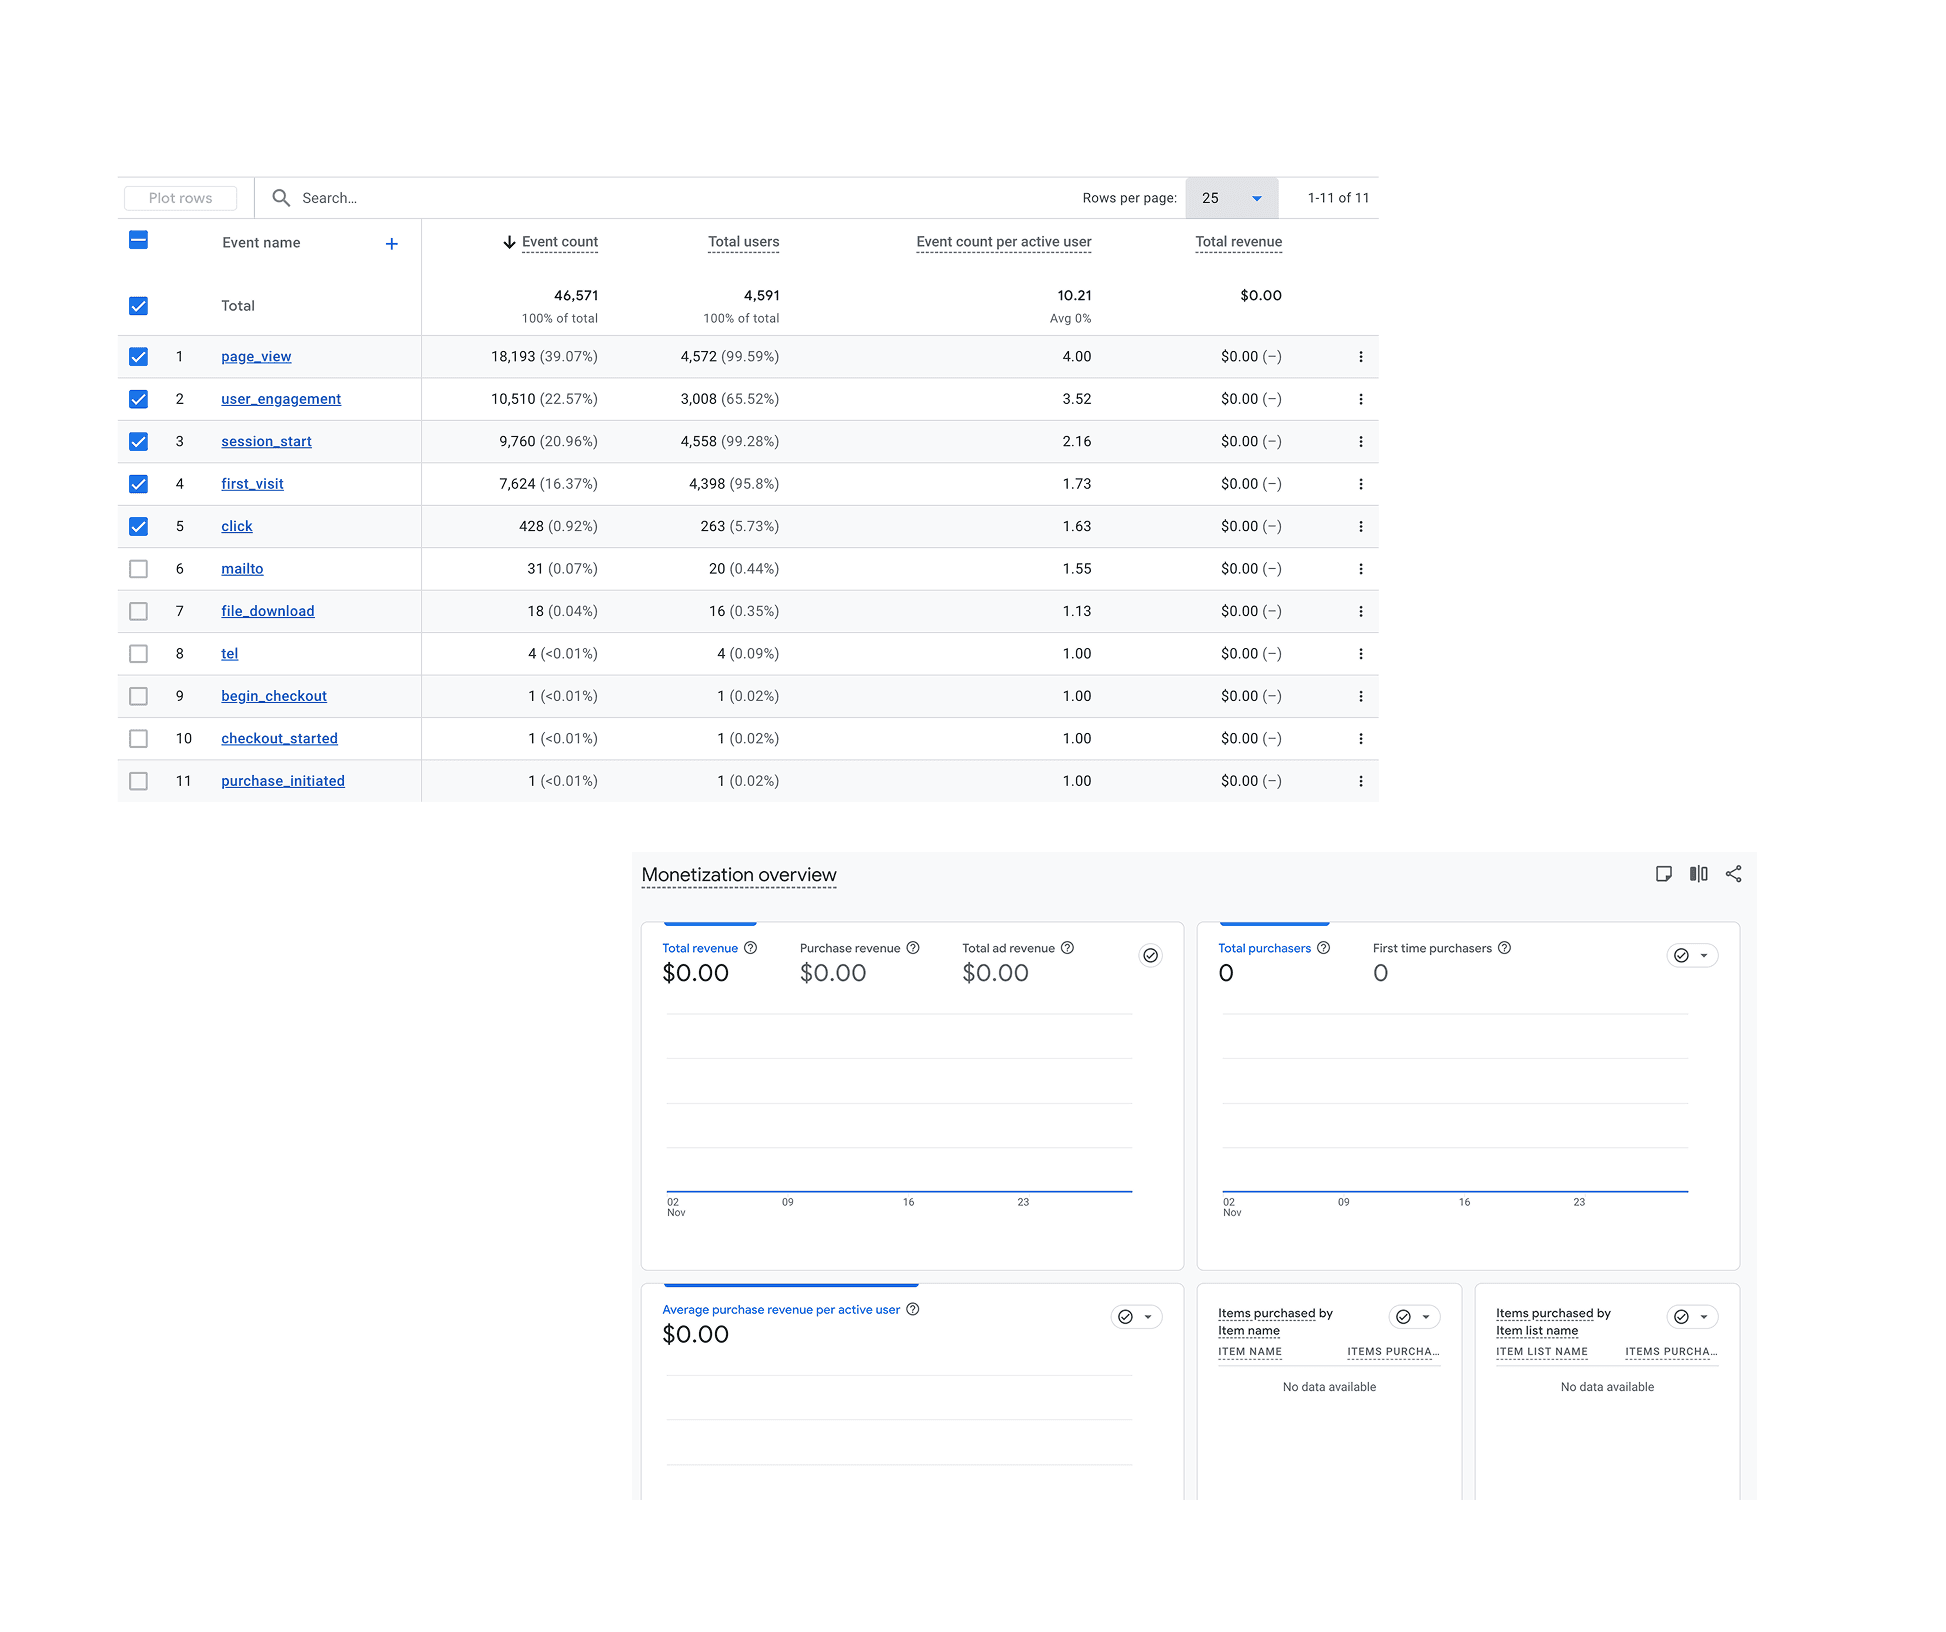Open three-dot menu for purchase_initiated row

pyautogui.click(x=1360, y=781)
